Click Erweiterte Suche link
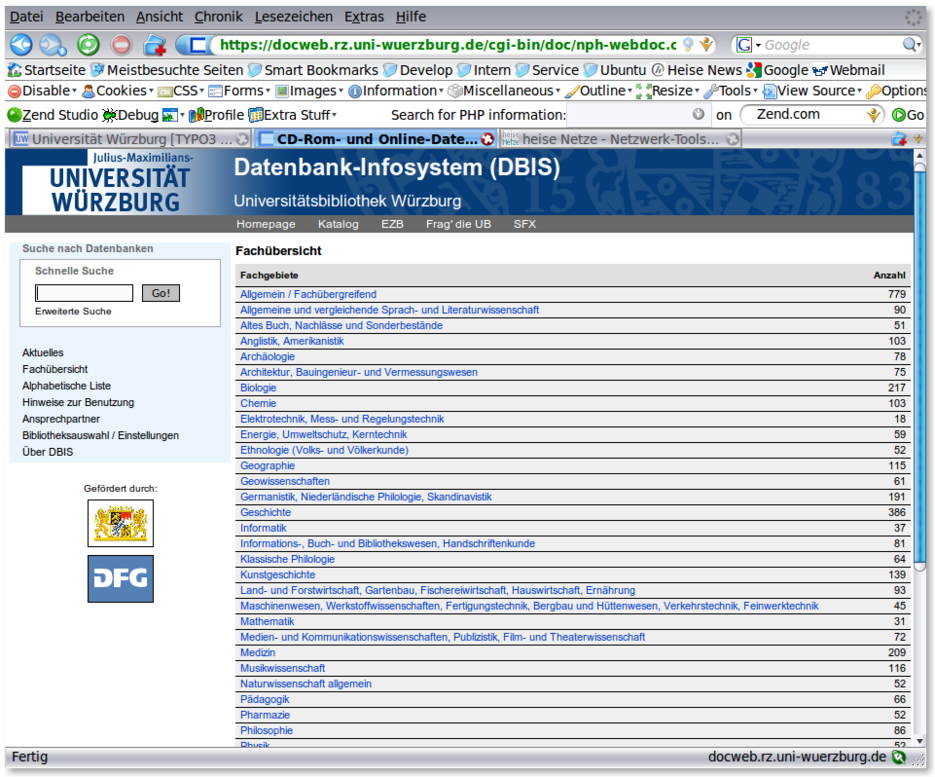Screen dimensions: 935x777 pyautogui.click(x=73, y=312)
